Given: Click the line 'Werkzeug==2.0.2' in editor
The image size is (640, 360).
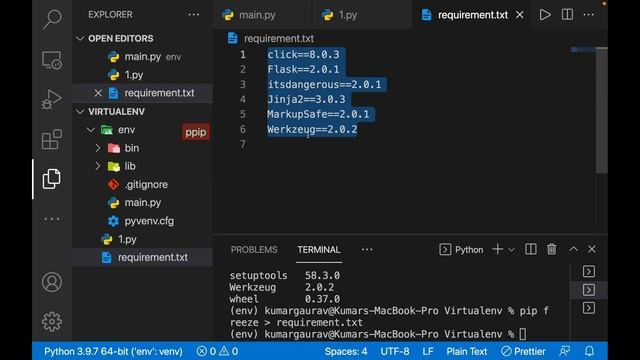Looking at the screenshot, I should pyautogui.click(x=312, y=129).
